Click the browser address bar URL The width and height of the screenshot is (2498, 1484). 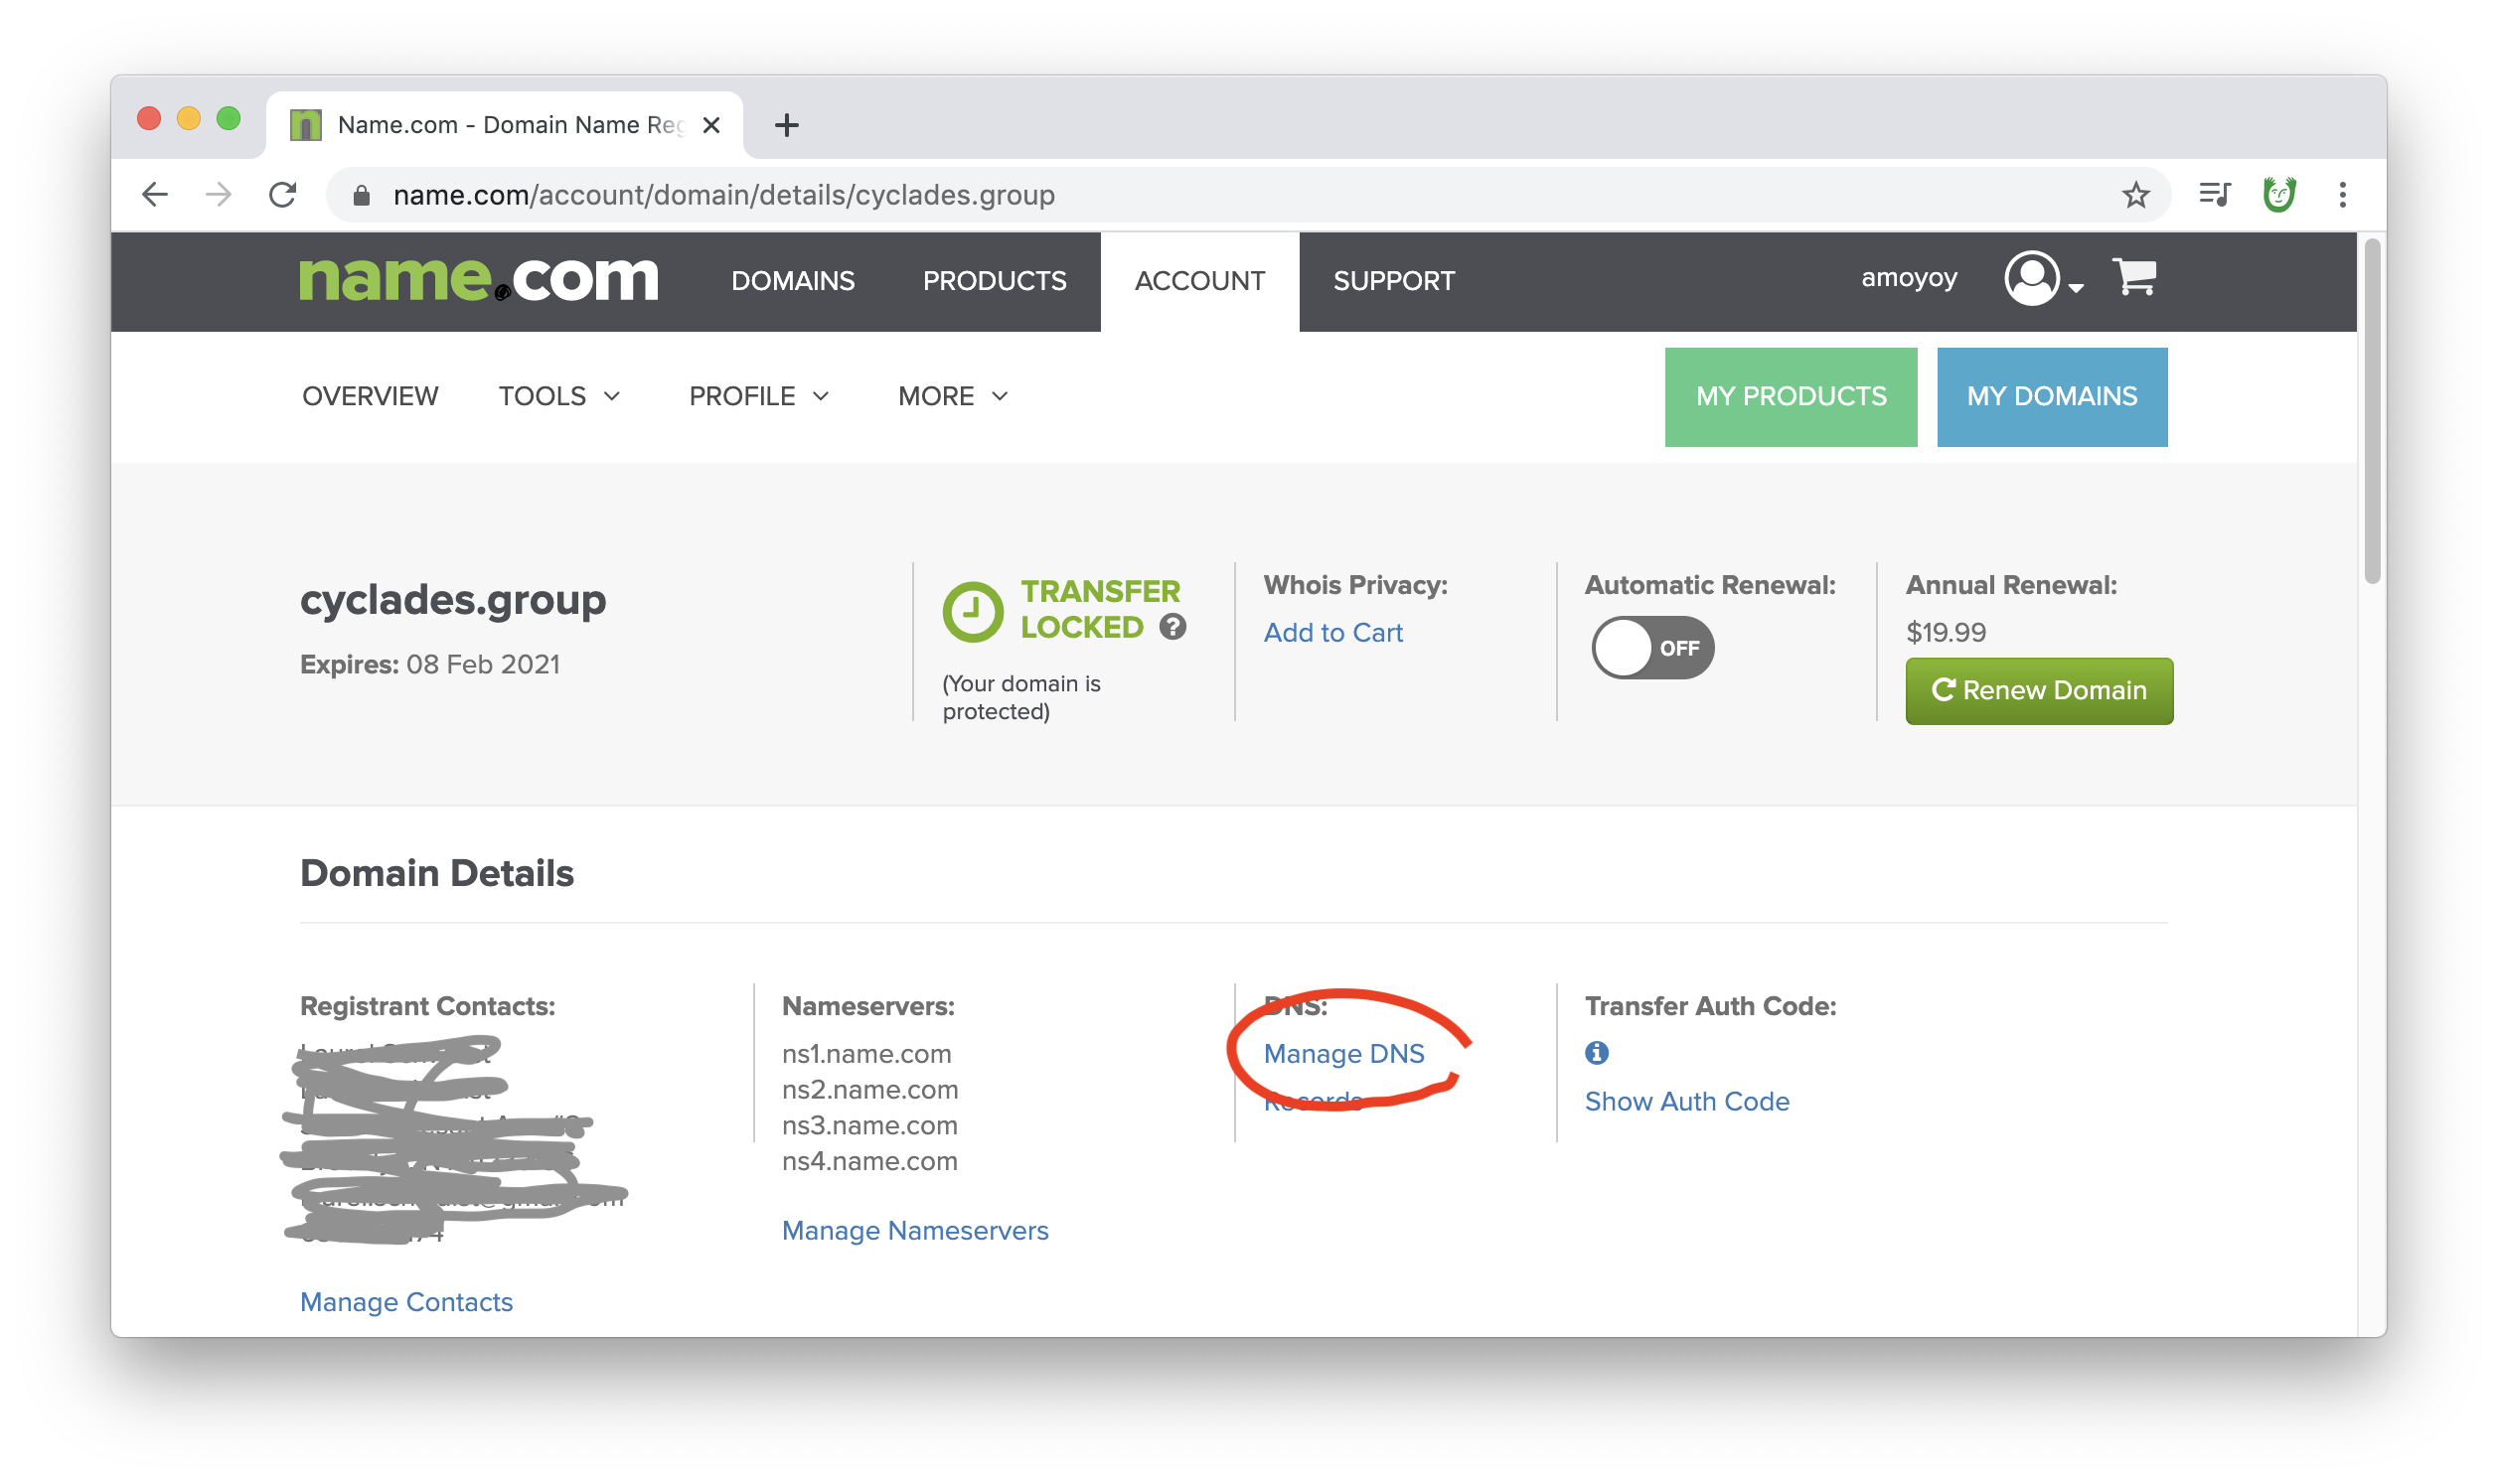[723, 195]
